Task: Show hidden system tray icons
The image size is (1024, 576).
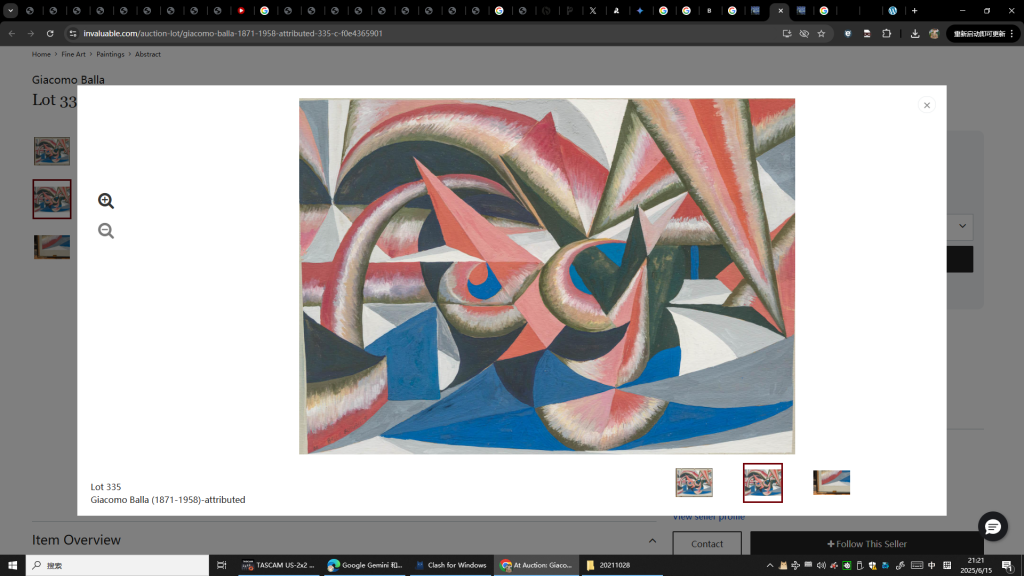Action: pyautogui.click(x=769, y=566)
